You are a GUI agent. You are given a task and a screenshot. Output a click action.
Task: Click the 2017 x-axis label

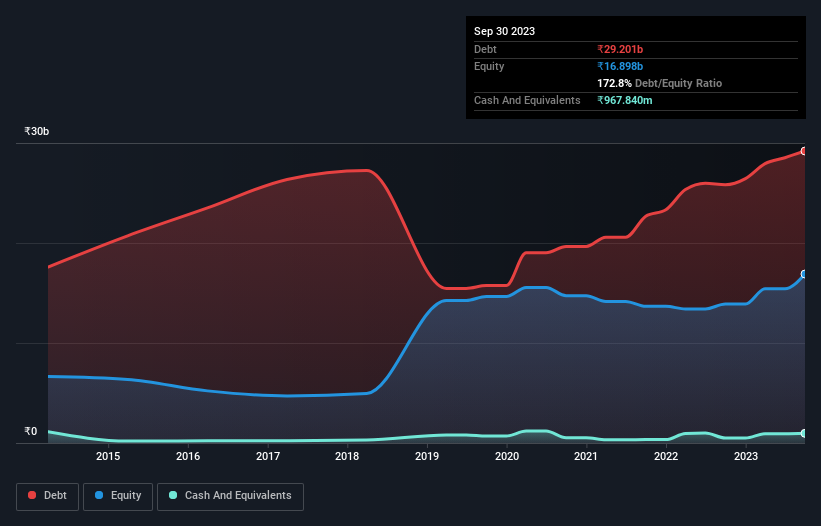tap(268, 456)
